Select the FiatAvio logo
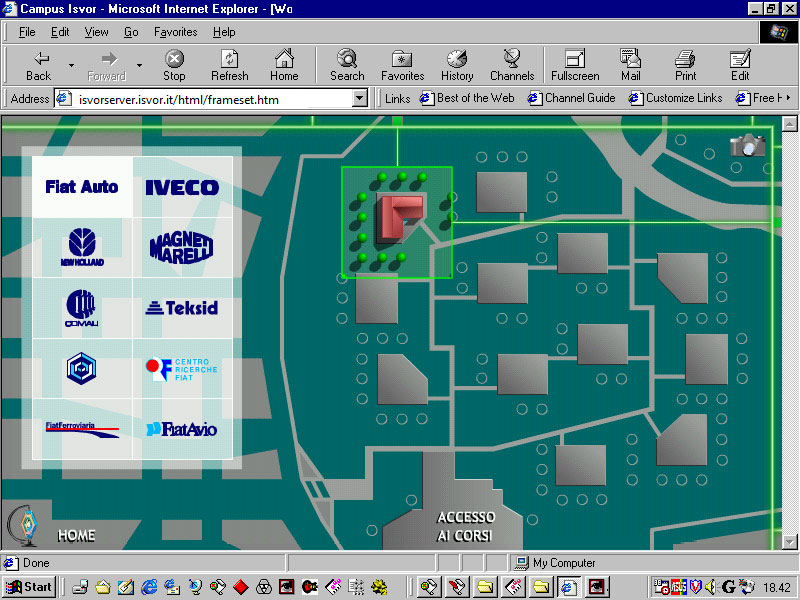Viewport: 800px width, 600px height. coord(182,429)
